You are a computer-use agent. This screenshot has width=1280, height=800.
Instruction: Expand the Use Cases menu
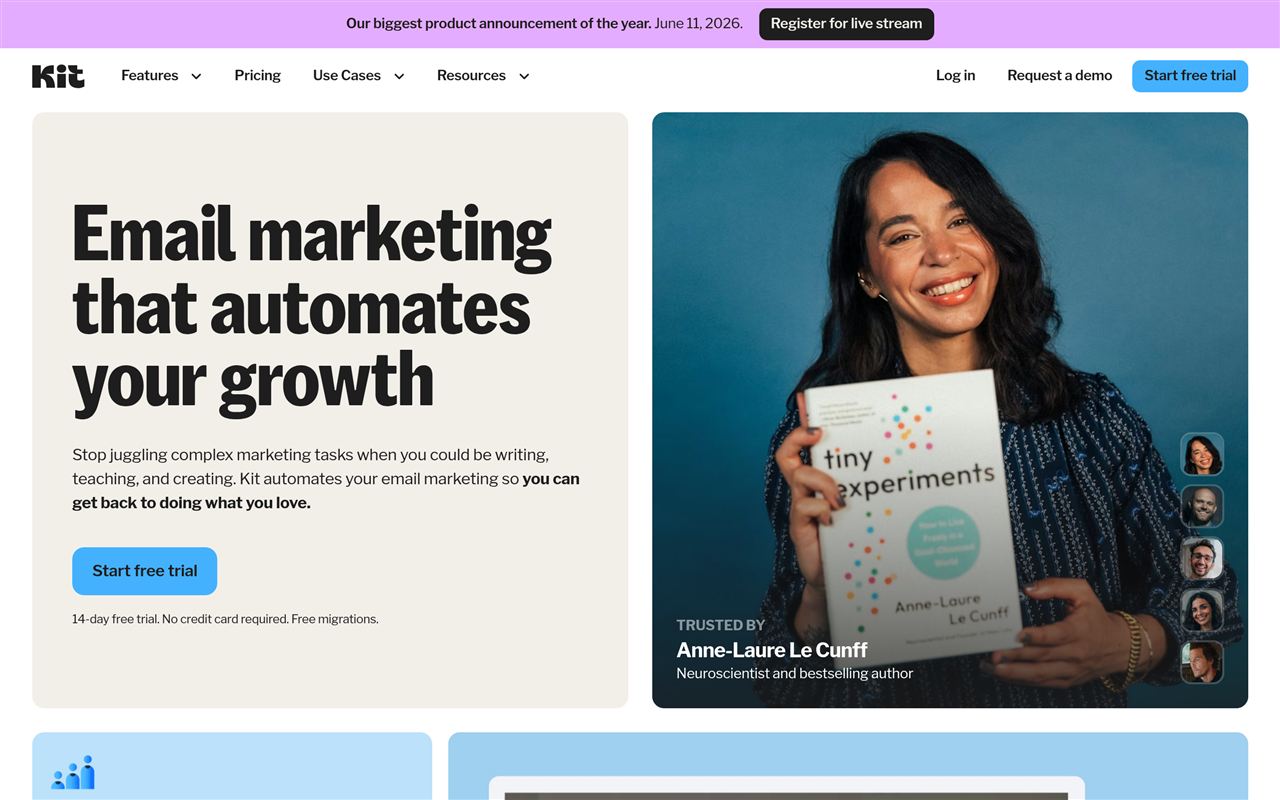(358, 75)
